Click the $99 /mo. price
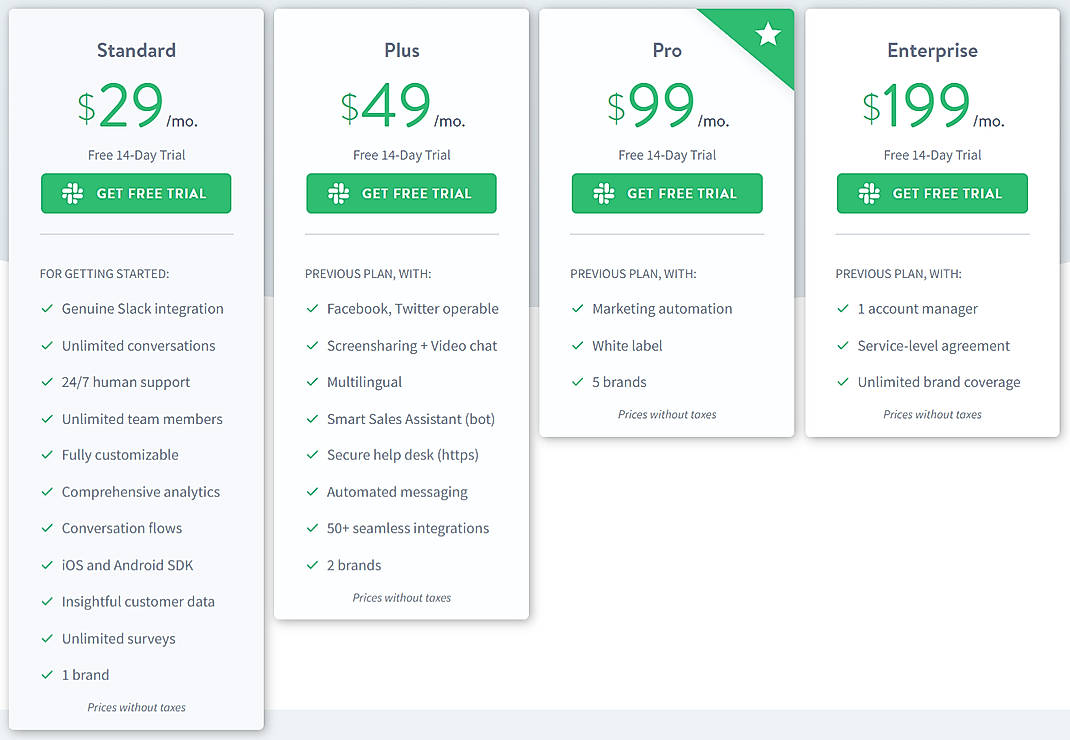This screenshot has height=740, width=1070. click(667, 105)
